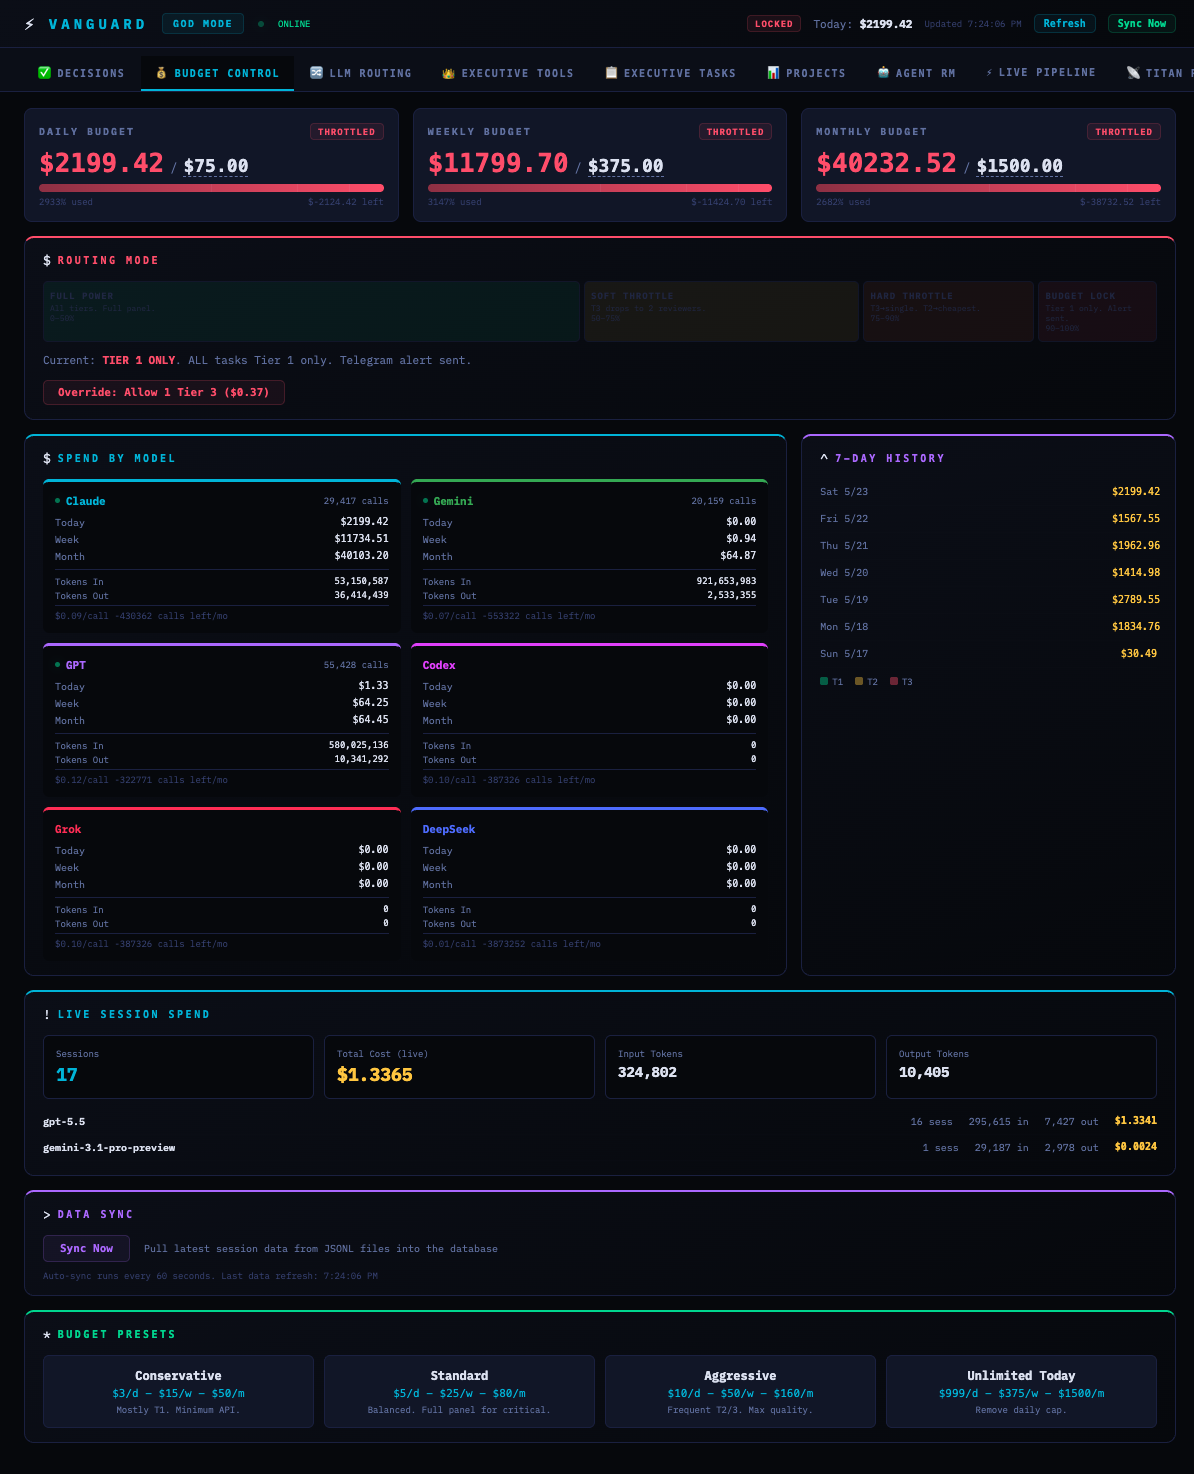1194x1474 pixels.
Task: Click the Vanguard lightning bolt logo
Action: point(30,24)
